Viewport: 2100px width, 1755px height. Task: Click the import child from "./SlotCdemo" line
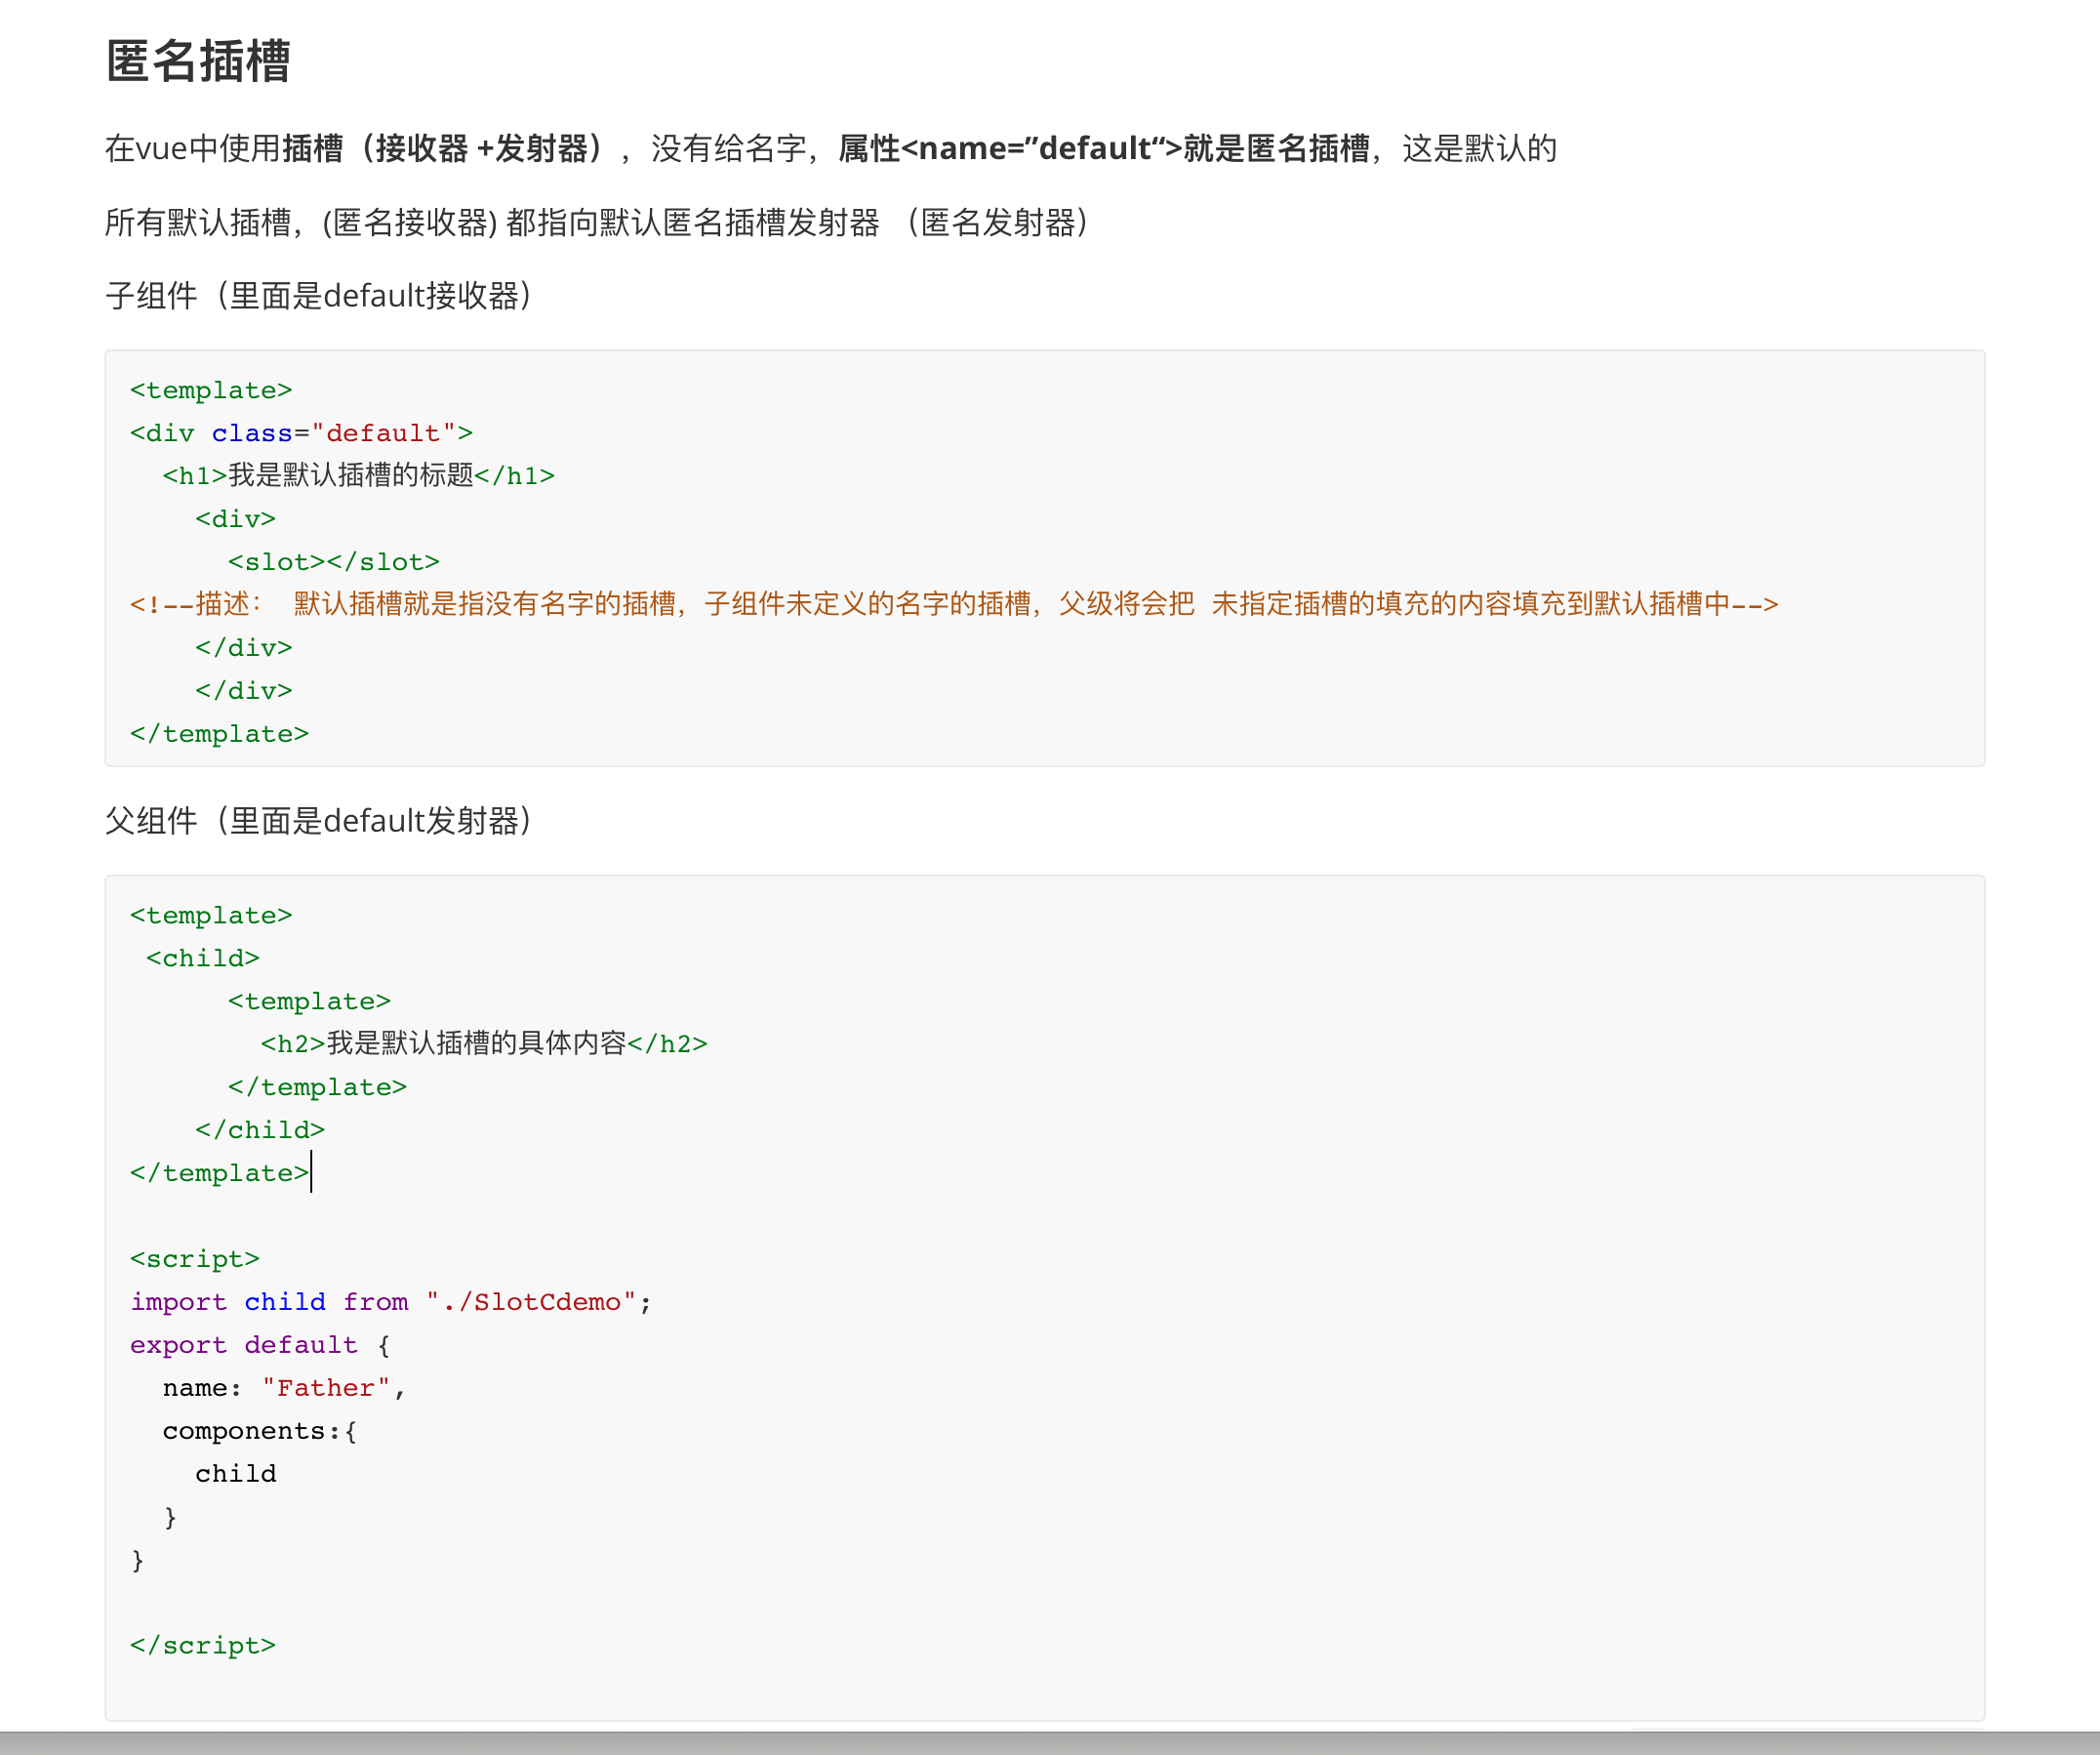pyautogui.click(x=391, y=1302)
